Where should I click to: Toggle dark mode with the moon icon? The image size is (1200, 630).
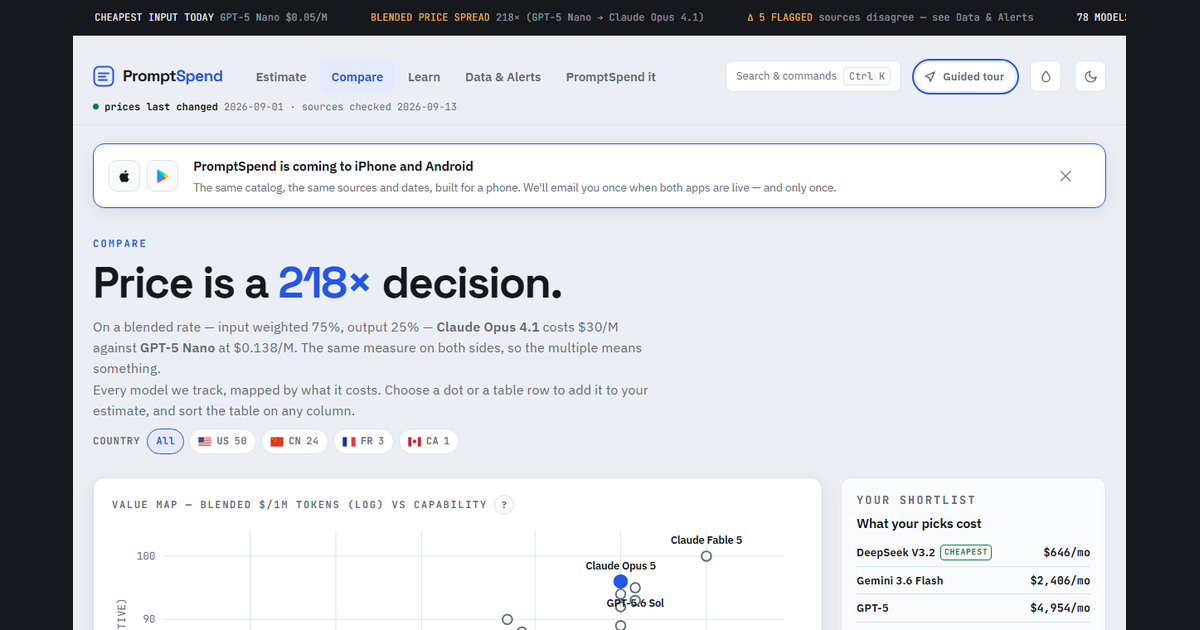pyautogui.click(x=1090, y=77)
